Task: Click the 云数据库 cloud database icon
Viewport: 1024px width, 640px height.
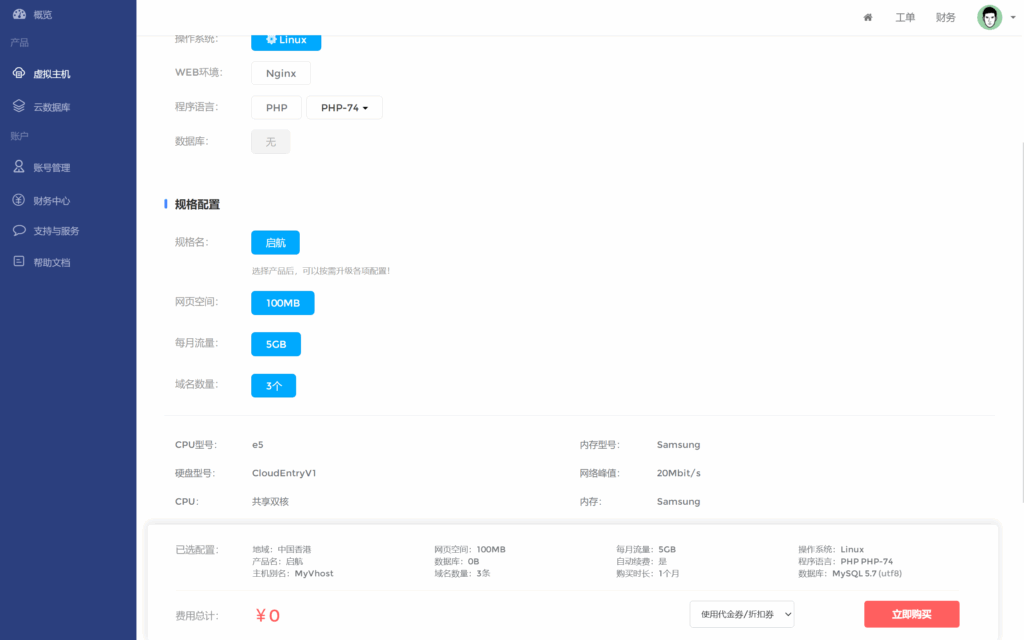Action: 19,106
